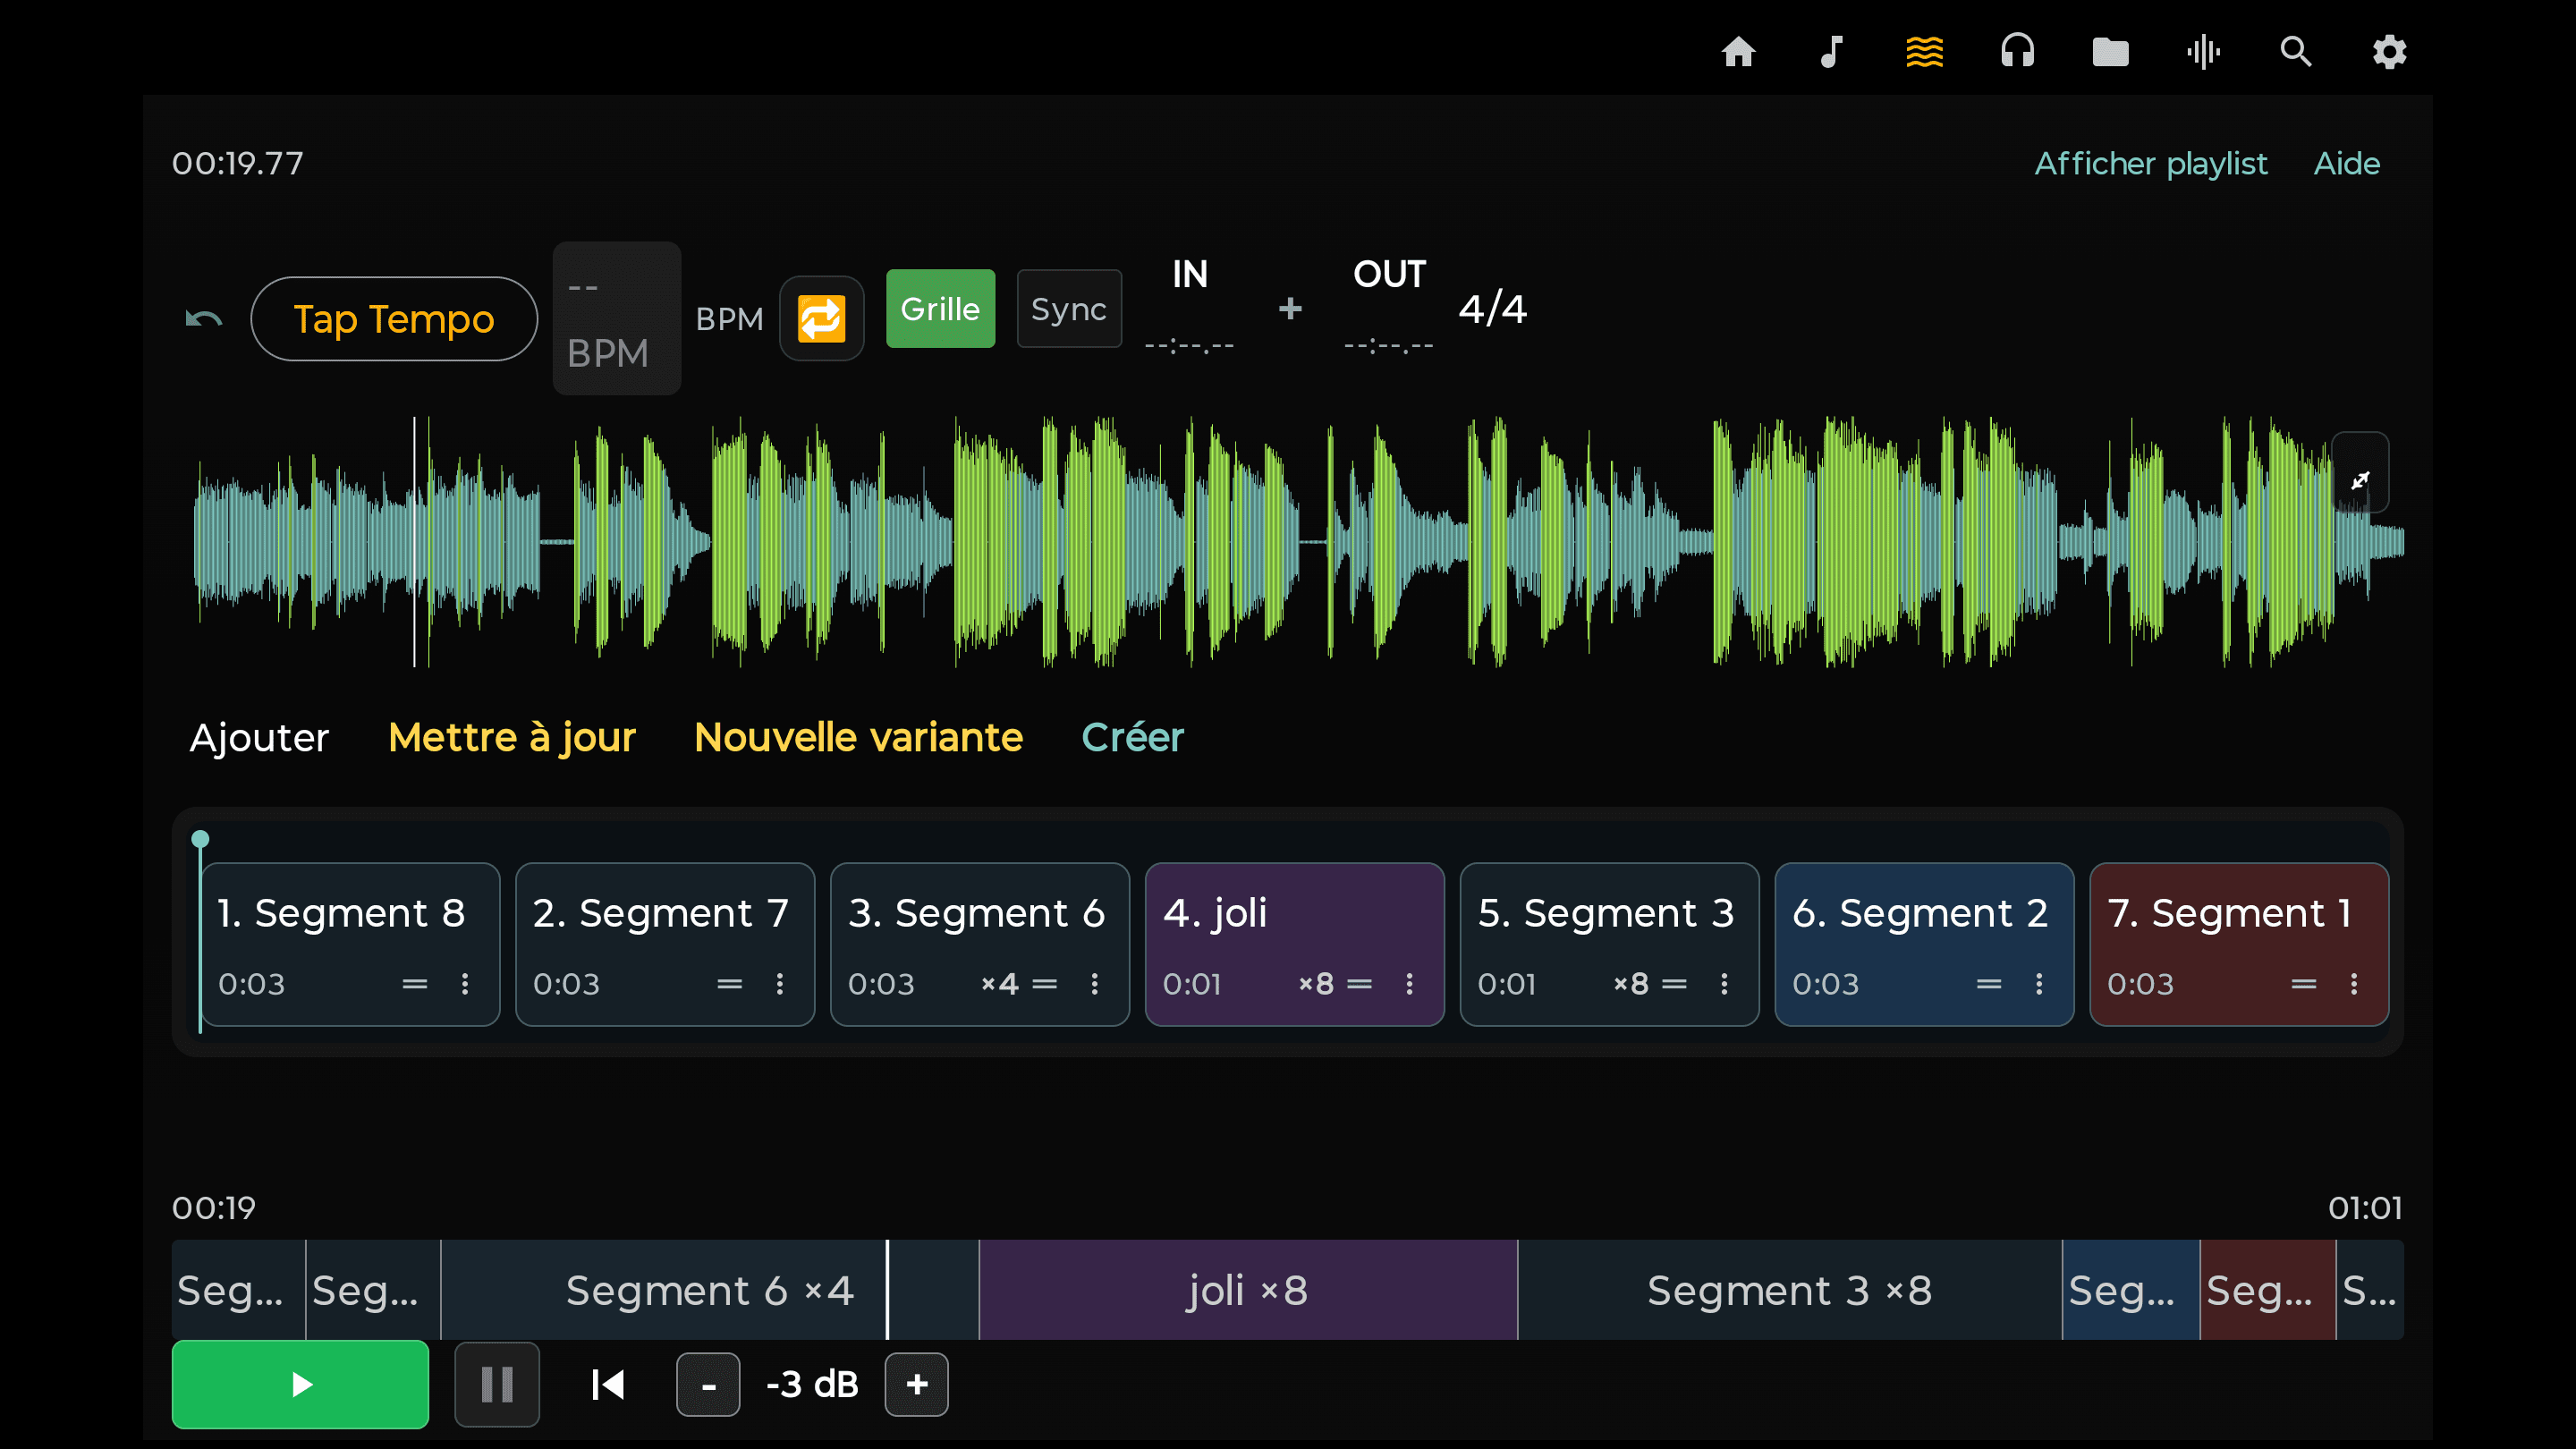Open more options for joli segment
2576x1449 pixels.
coord(1410,984)
